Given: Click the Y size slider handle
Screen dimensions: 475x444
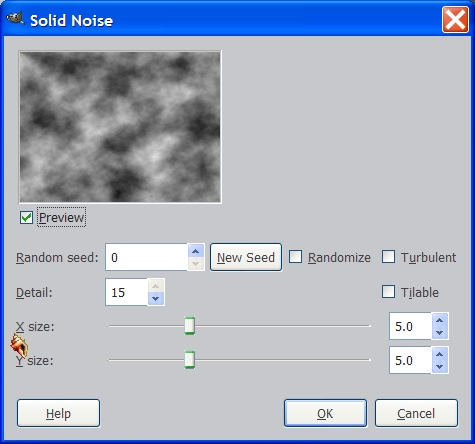Looking at the screenshot, I should [x=190, y=360].
